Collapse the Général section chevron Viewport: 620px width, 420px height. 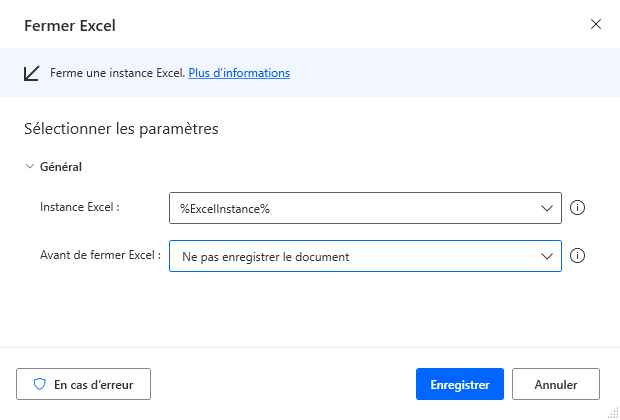[29, 167]
